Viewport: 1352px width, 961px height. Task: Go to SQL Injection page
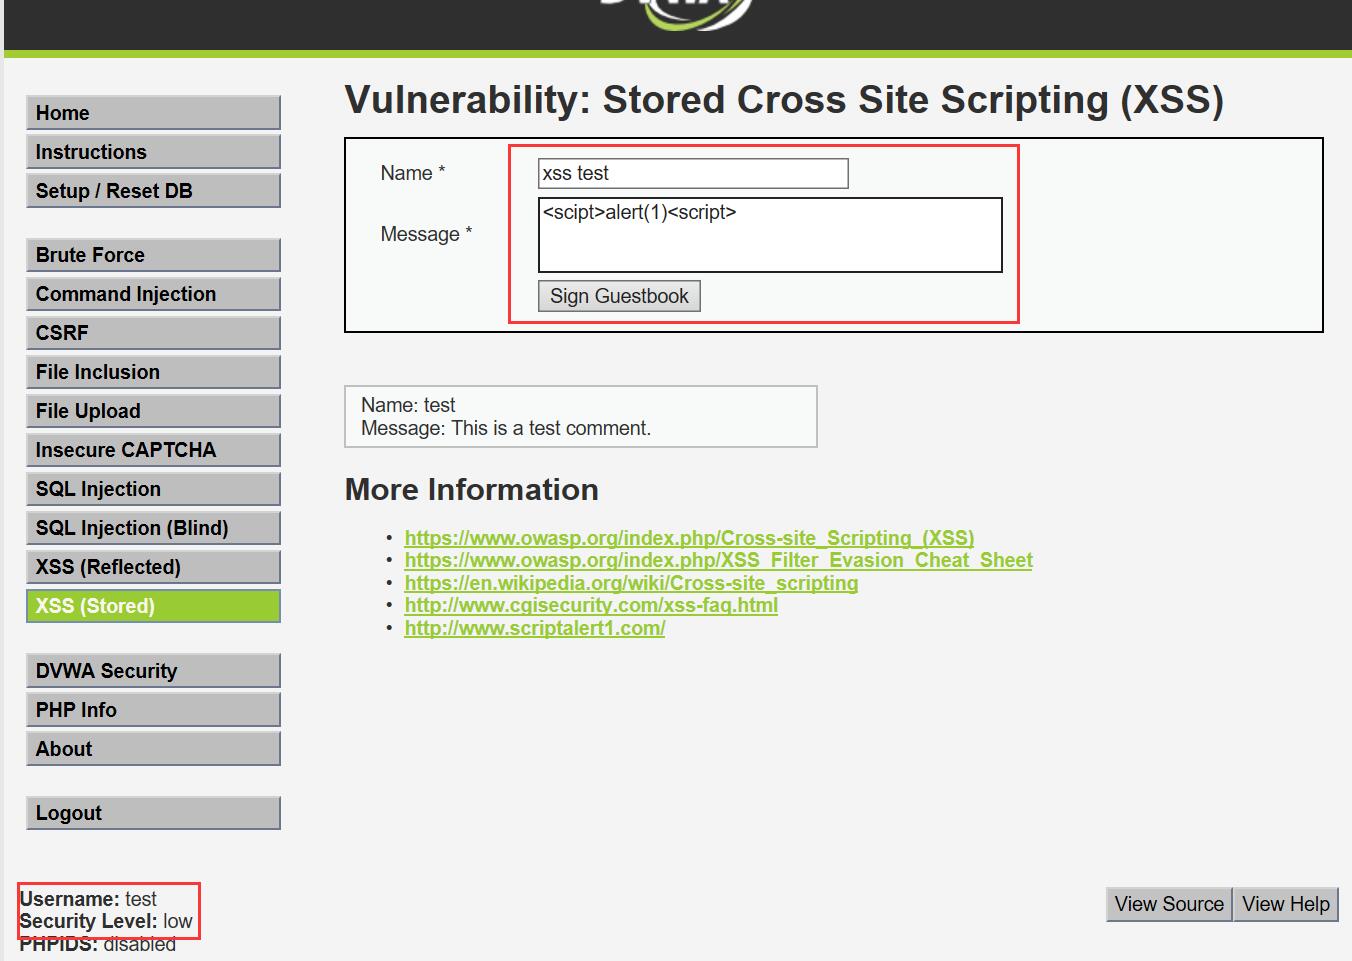[153, 489]
